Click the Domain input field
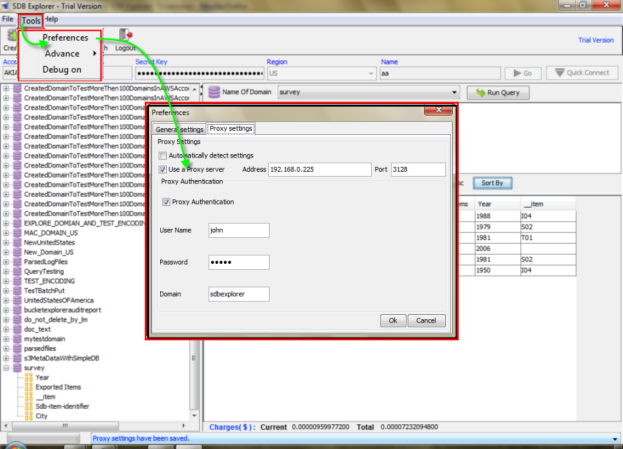Screen dimensions: 623x449 tap(239, 294)
